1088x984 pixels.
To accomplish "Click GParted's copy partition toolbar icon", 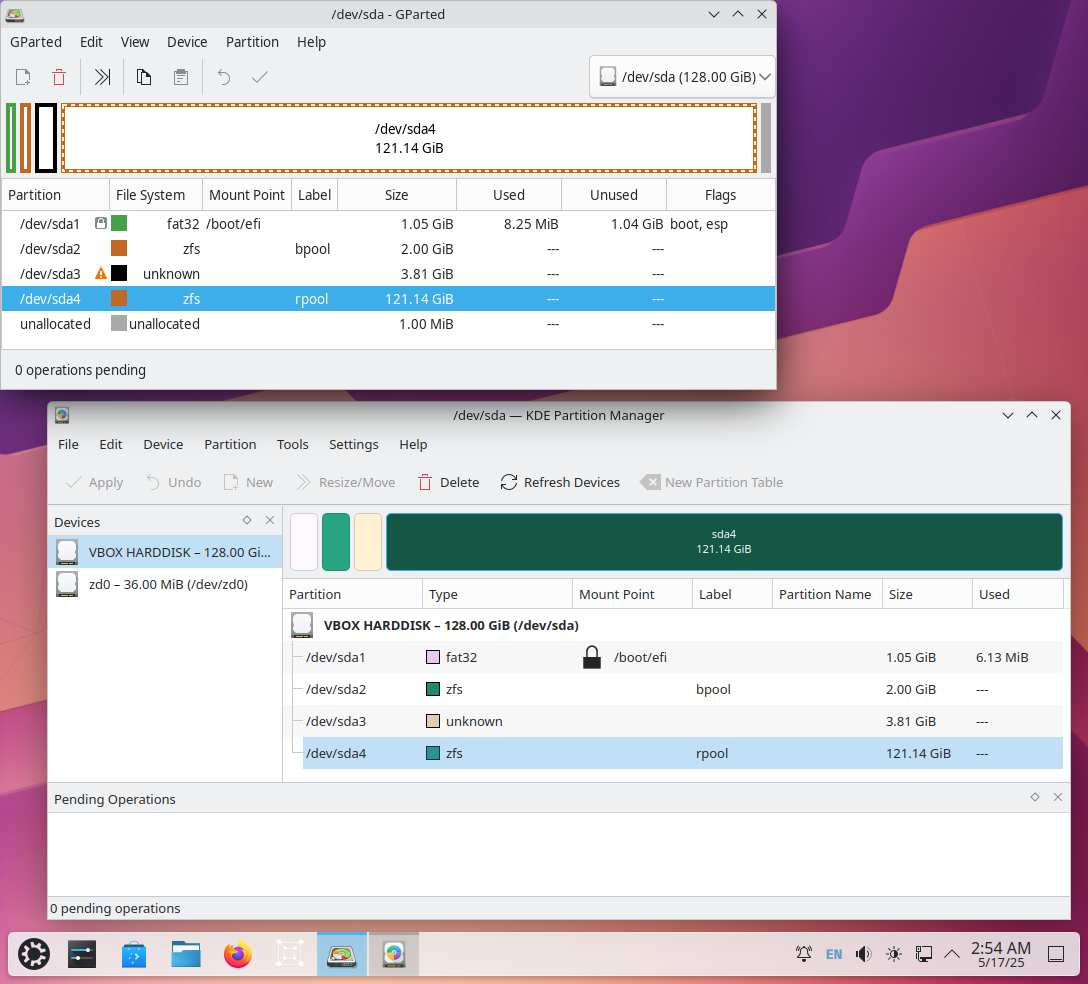I will tap(144, 77).
